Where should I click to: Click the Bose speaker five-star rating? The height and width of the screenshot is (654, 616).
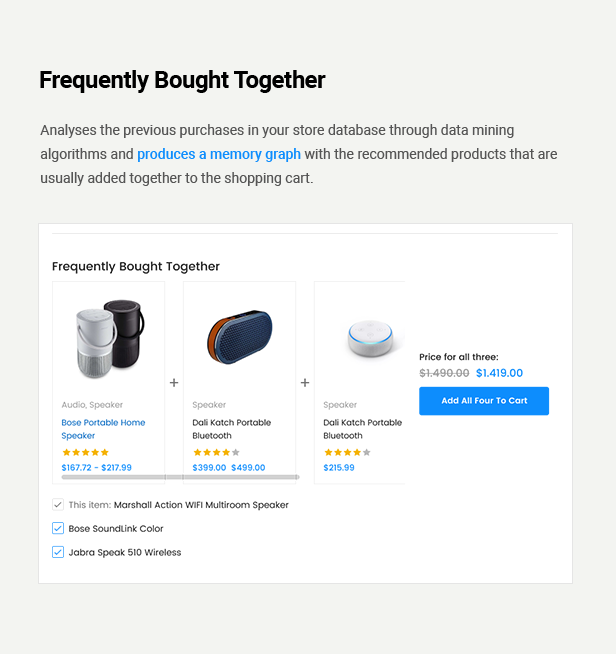pyautogui.click(x=85, y=452)
